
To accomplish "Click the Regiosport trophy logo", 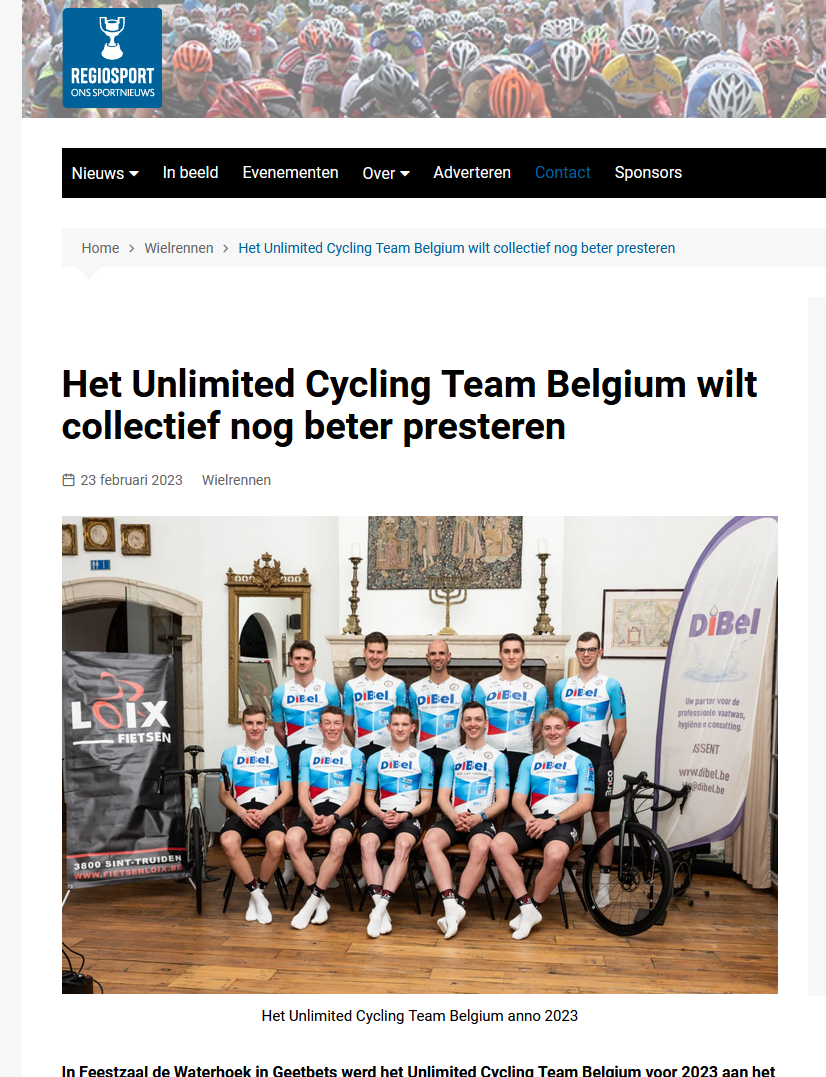I will (112, 58).
